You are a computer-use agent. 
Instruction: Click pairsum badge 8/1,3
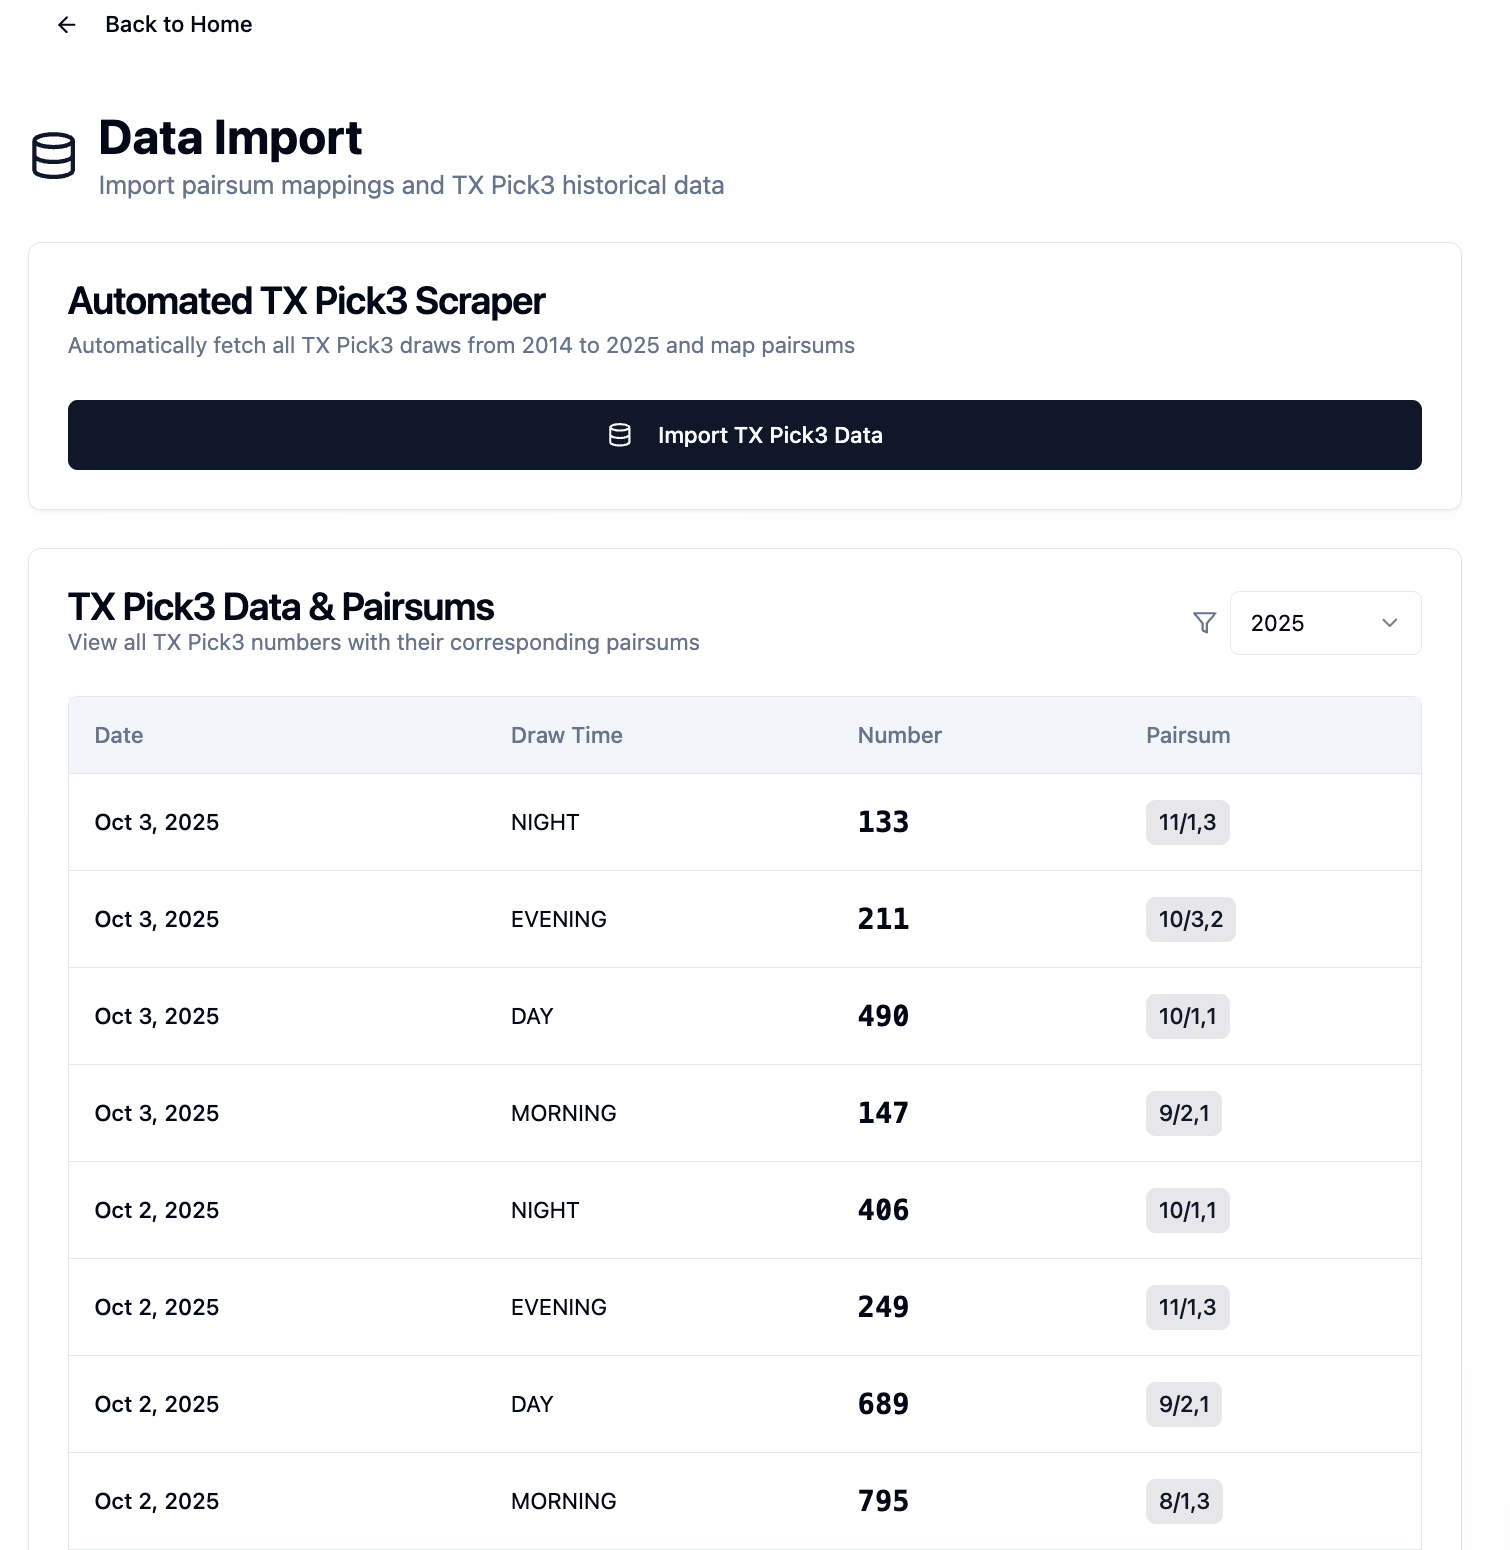tap(1184, 1501)
